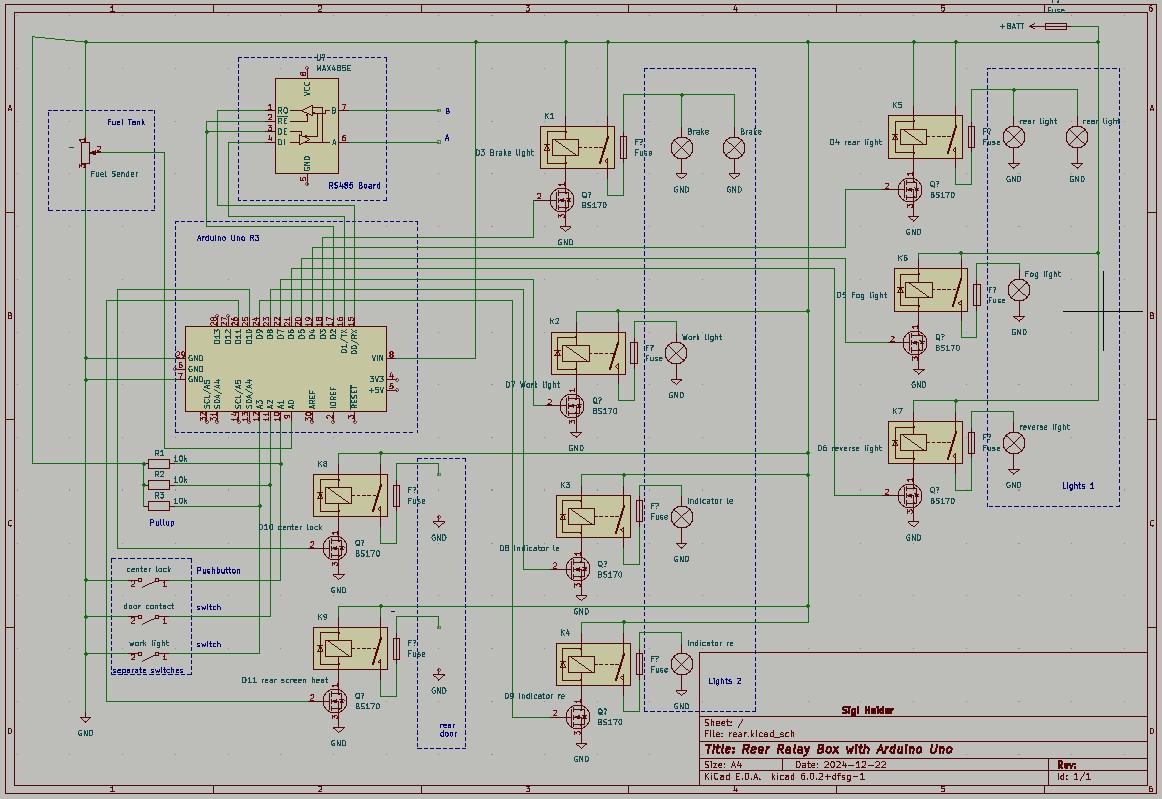This screenshot has width=1162, height=799.
Task: Click the Lights 1 group label
Action: 1077,486
